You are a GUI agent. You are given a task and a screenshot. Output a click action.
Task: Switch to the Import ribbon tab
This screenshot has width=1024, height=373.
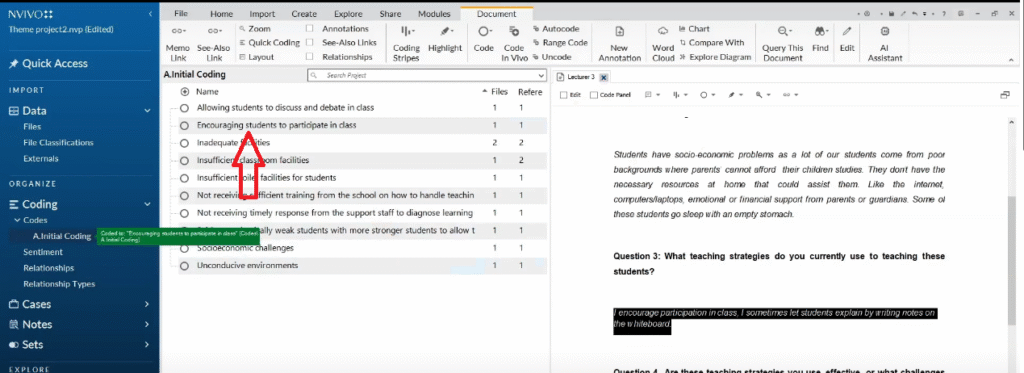point(262,14)
